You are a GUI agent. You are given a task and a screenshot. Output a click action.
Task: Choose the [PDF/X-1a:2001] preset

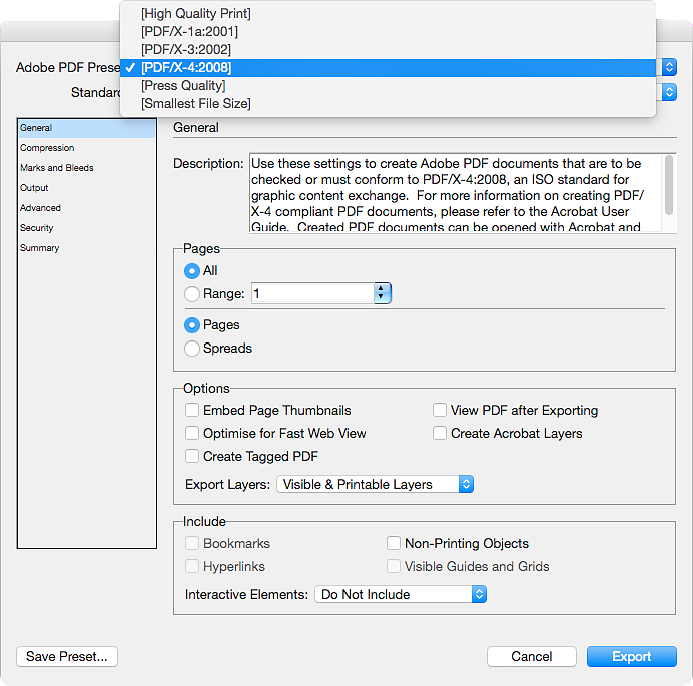pos(388,32)
